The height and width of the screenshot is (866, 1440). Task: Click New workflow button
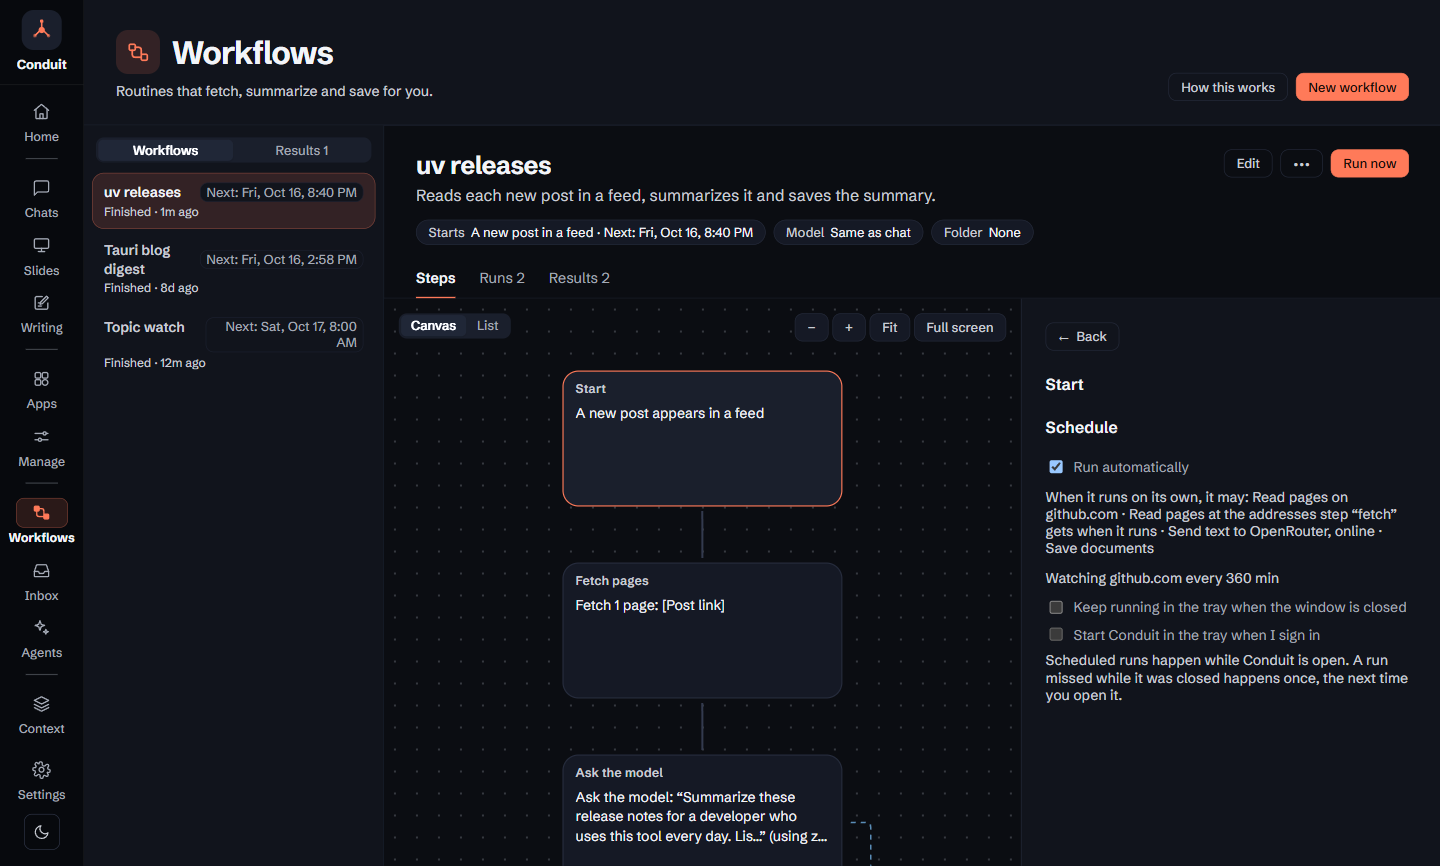tap(1352, 87)
